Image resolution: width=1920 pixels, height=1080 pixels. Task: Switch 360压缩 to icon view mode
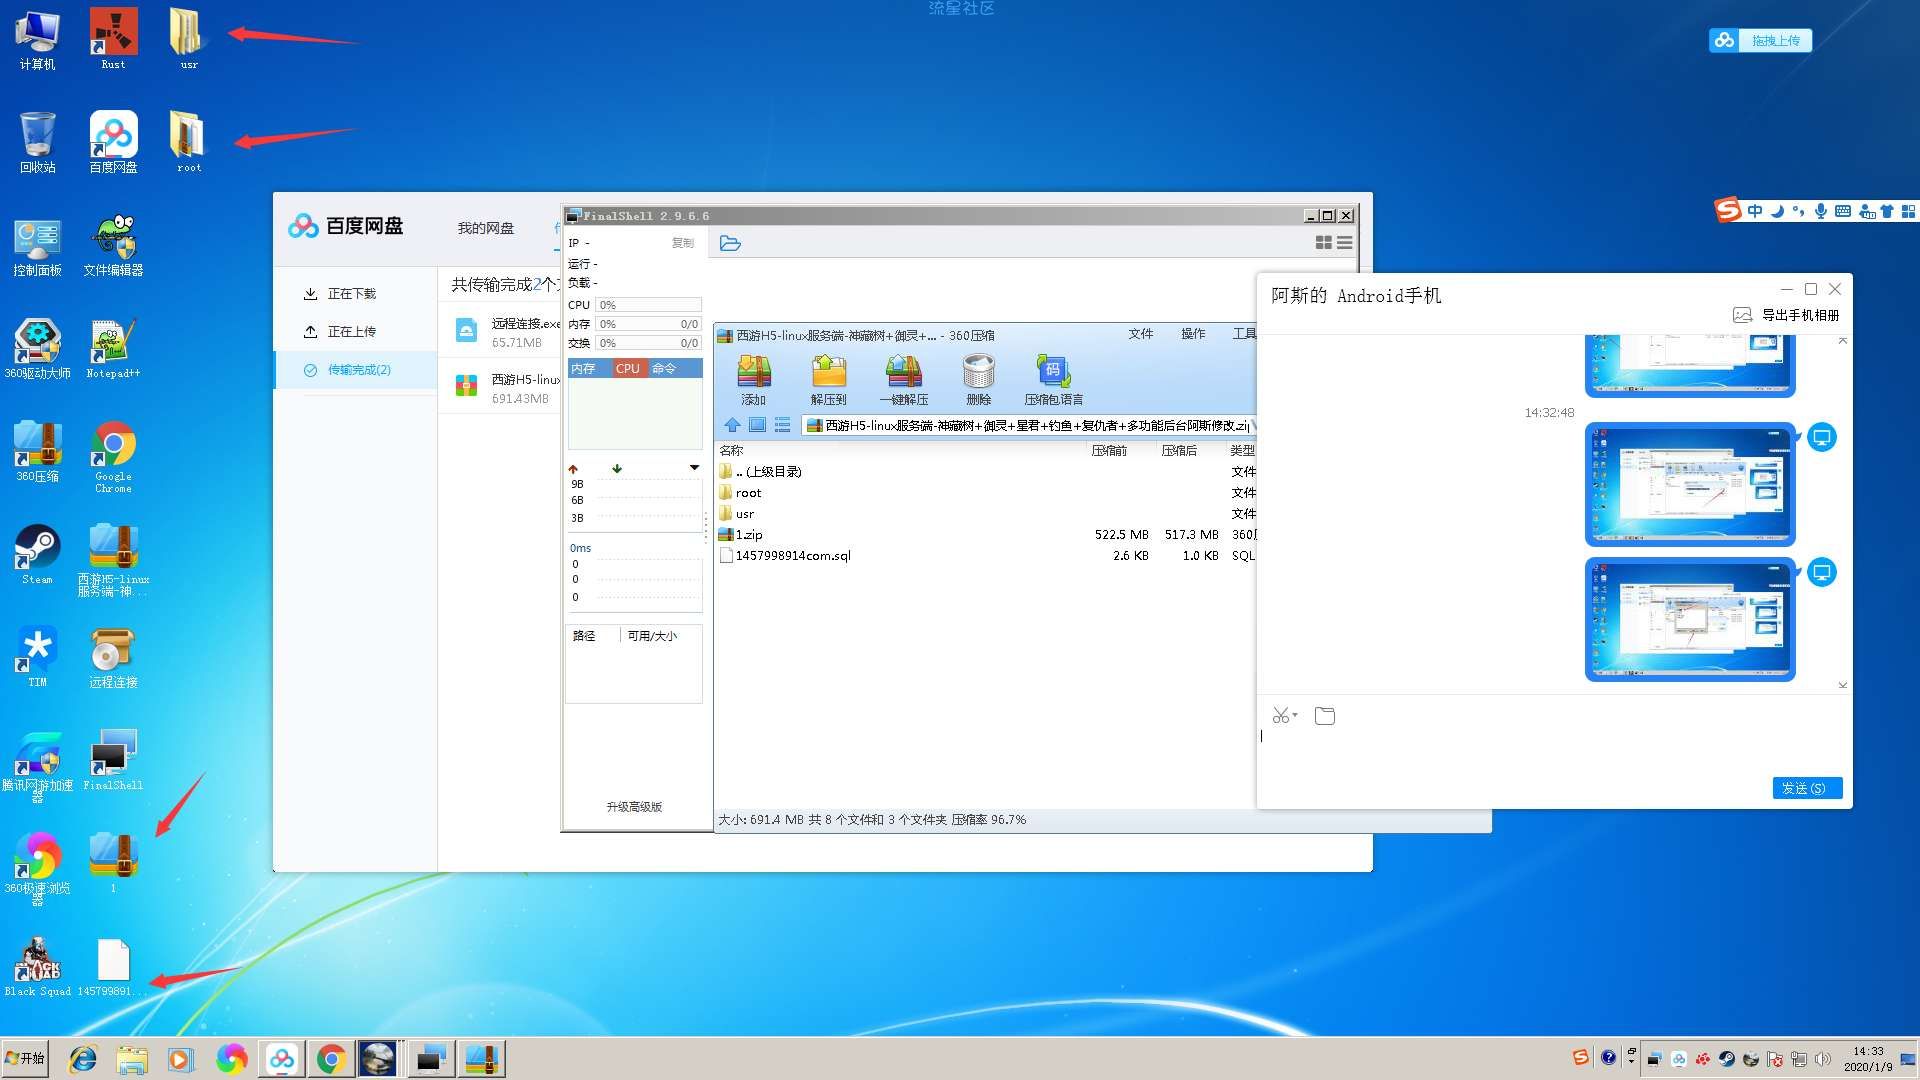coord(757,425)
